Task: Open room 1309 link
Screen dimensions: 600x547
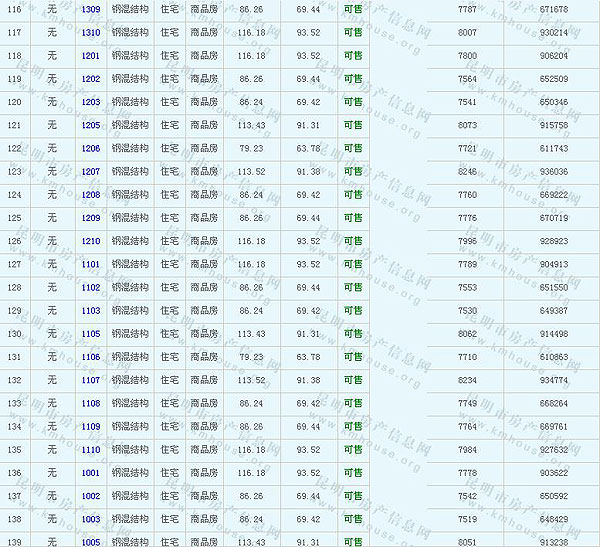Action: tap(91, 8)
